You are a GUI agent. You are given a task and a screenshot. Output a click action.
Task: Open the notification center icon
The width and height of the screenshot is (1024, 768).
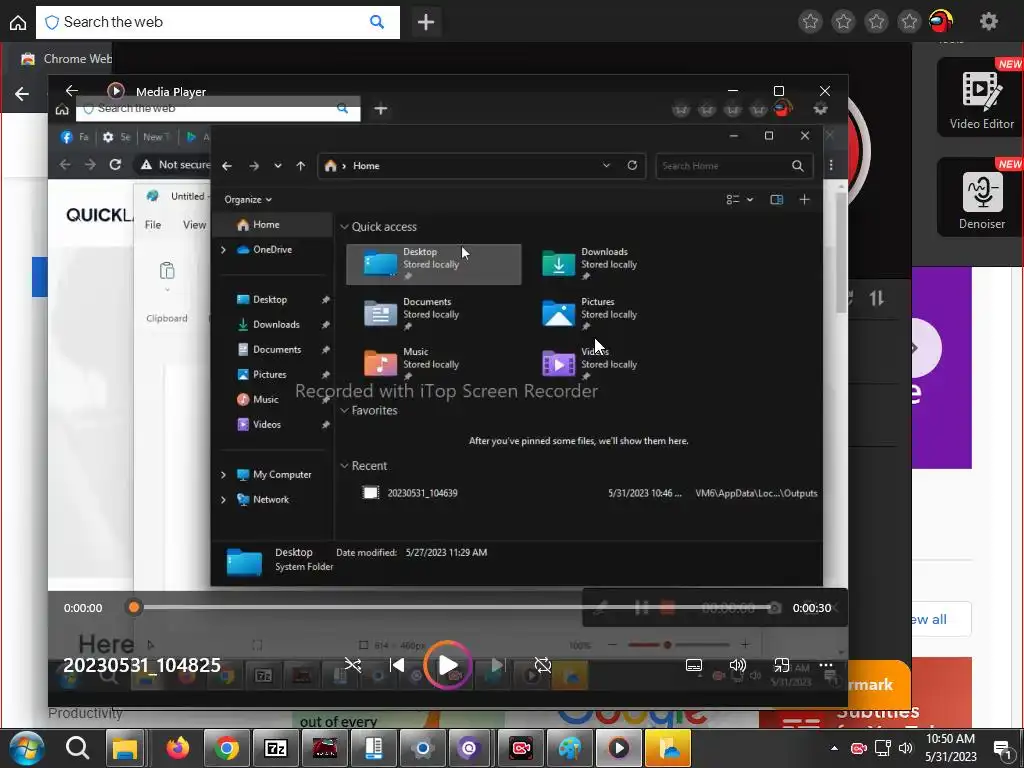(x=1002, y=750)
